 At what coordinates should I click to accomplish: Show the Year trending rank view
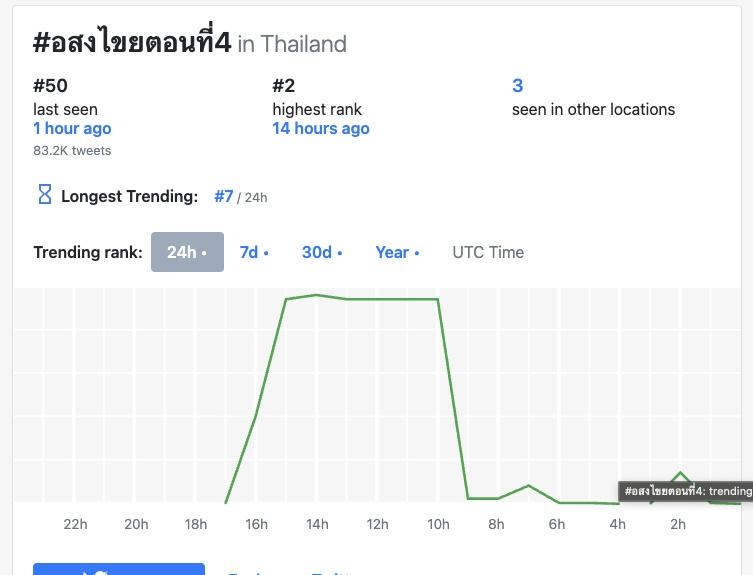(x=397, y=252)
